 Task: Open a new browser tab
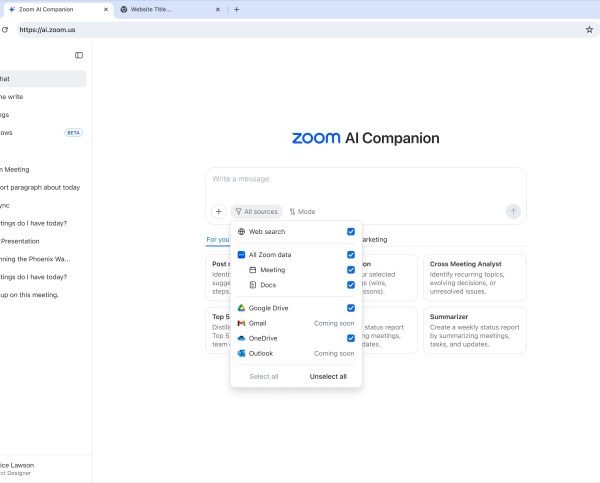pyautogui.click(x=237, y=9)
